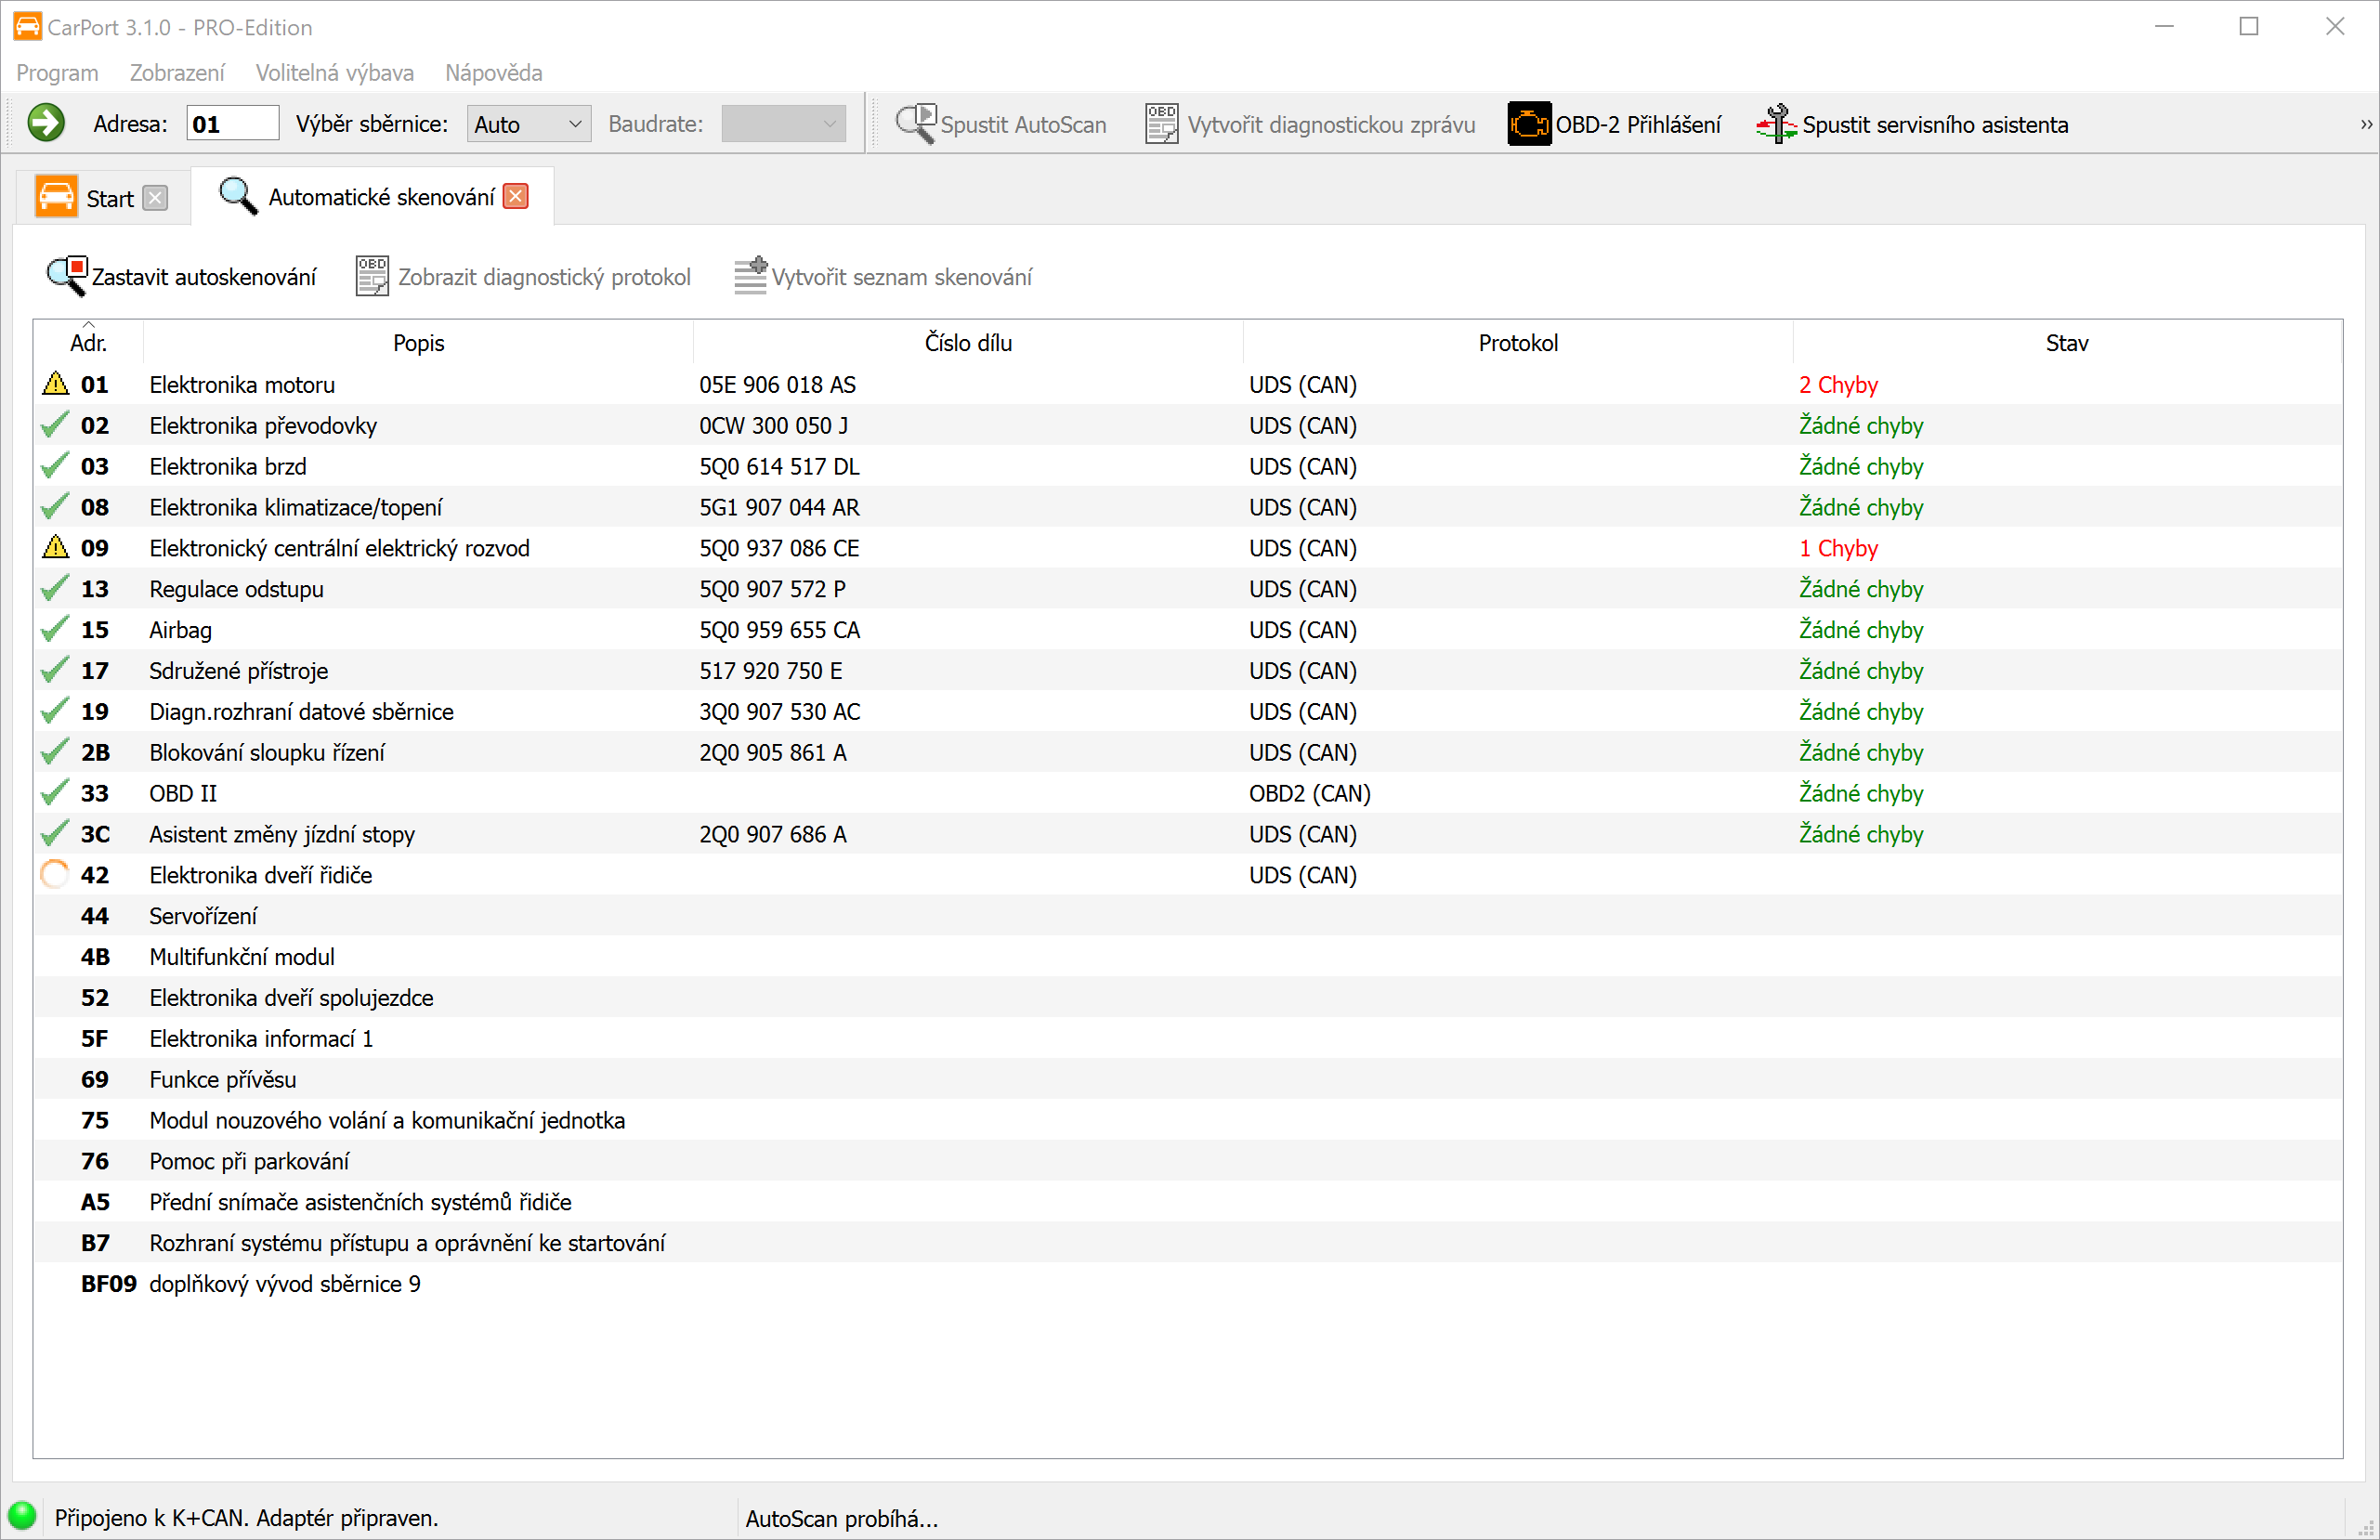Start AutoScan via the Spustit AutoScan icon
This screenshot has width=2380, height=1540.
(x=914, y=124)
